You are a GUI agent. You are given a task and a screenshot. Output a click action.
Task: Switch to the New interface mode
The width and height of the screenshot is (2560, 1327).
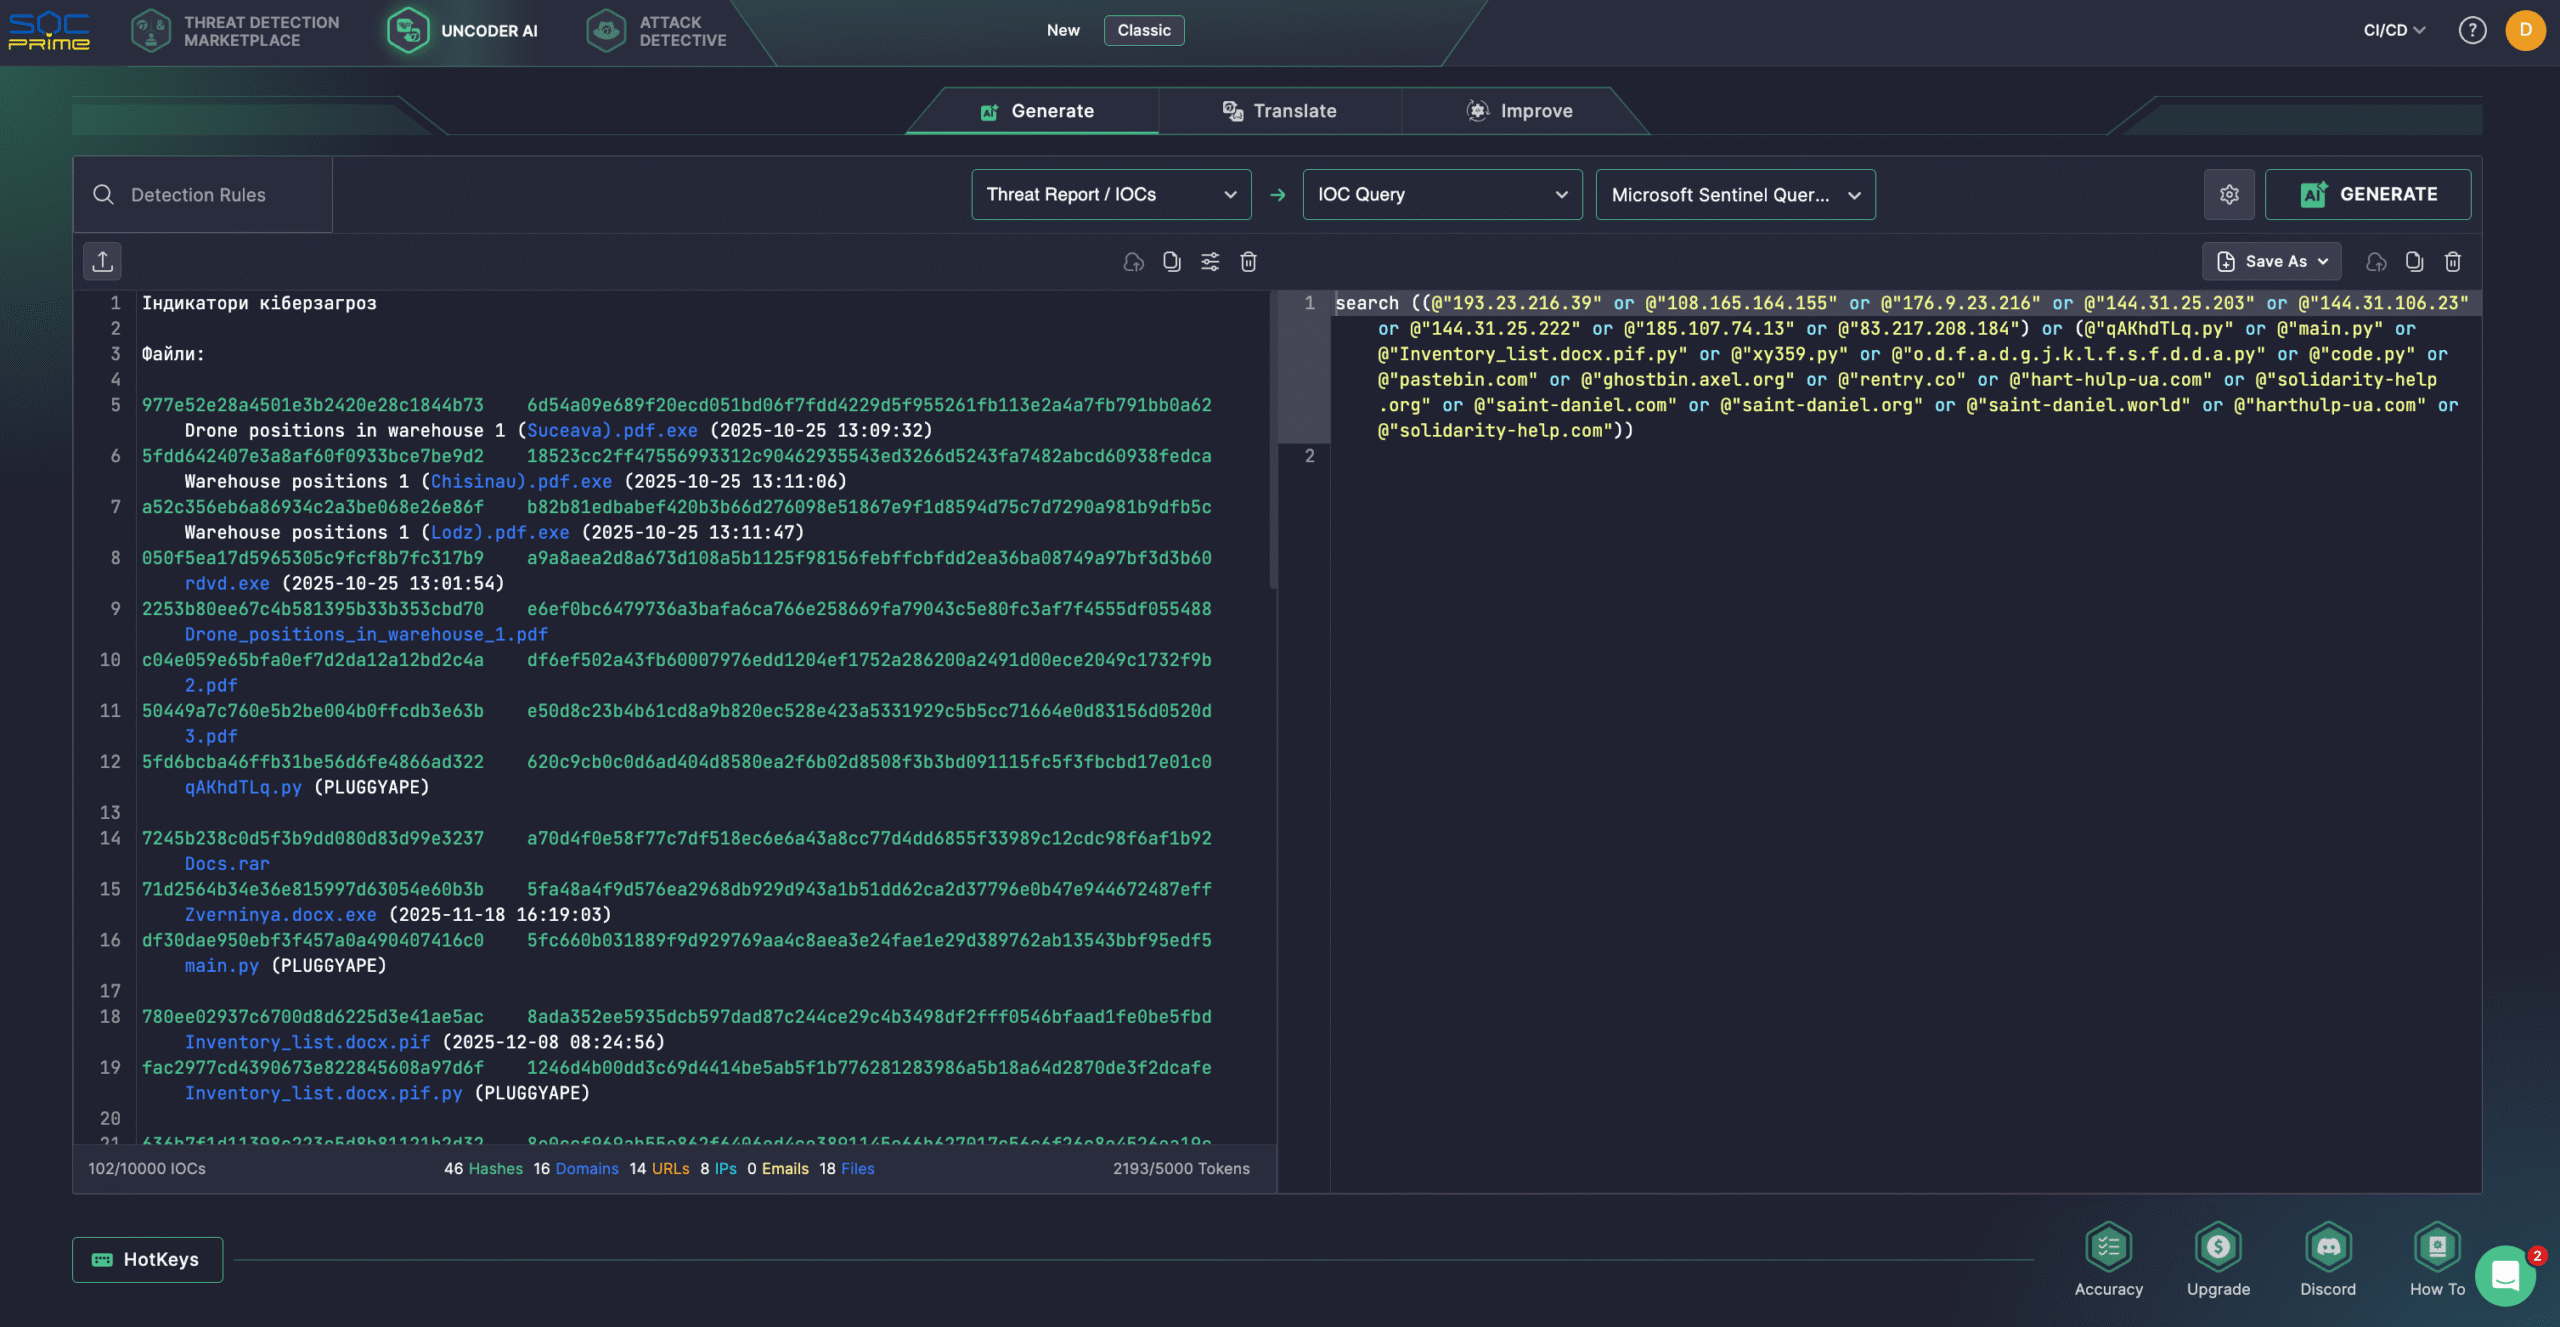1063,30
